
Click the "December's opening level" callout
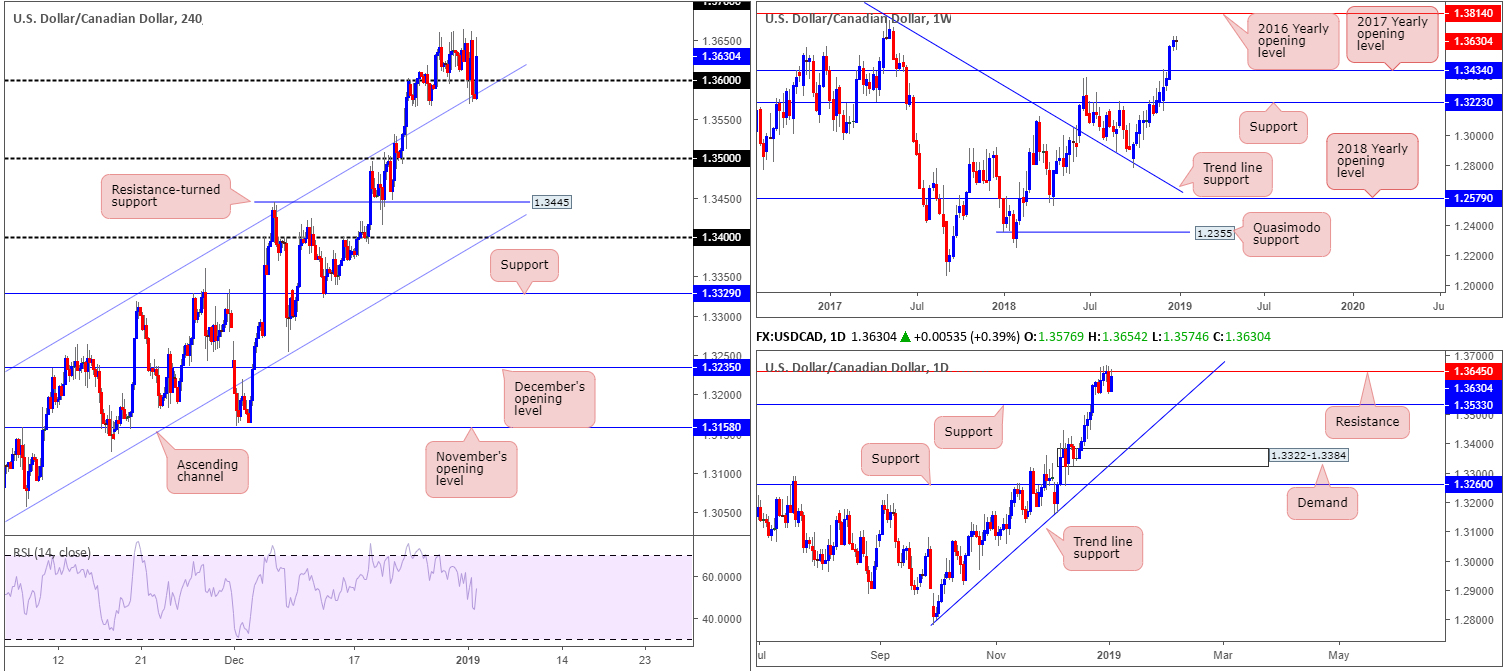tap(548, 399)
